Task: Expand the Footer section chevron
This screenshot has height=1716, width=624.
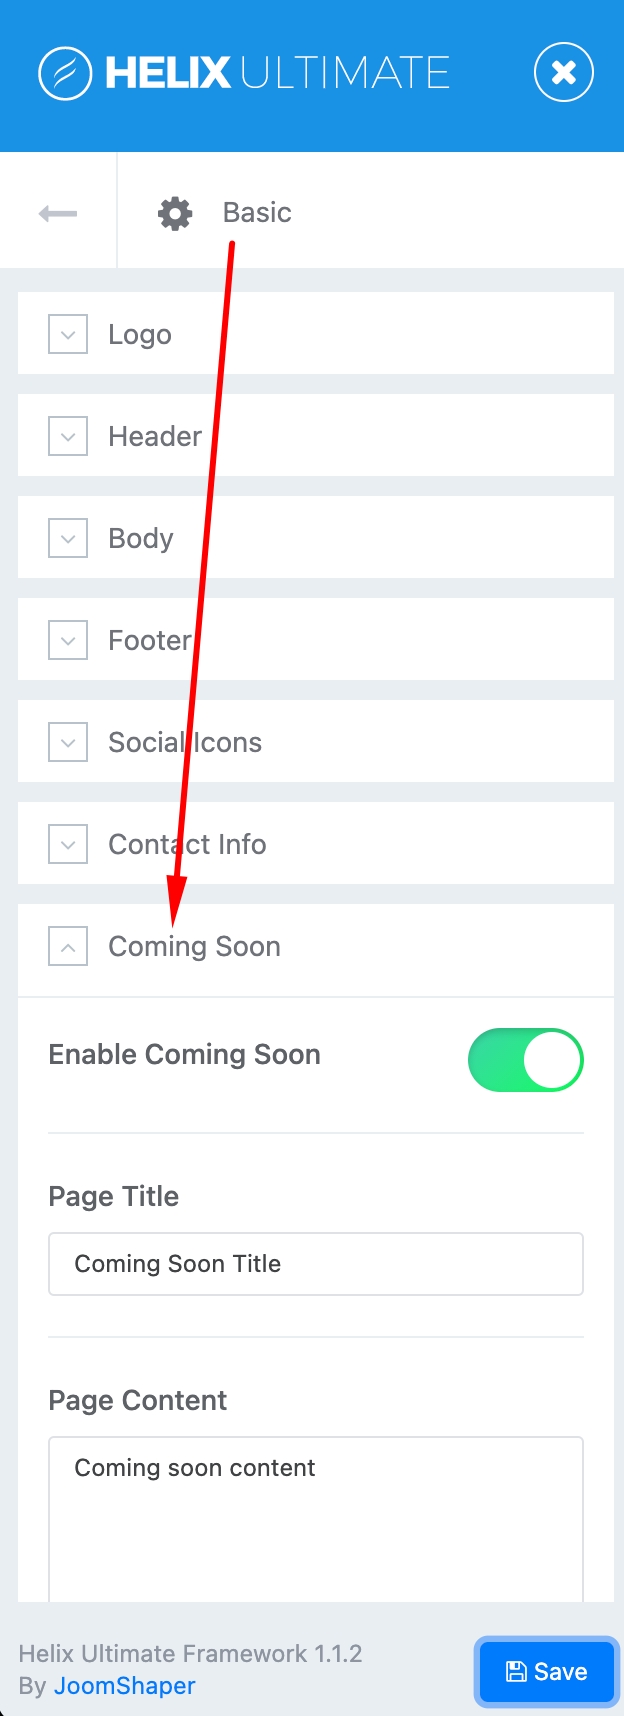Action: [68, 640]
